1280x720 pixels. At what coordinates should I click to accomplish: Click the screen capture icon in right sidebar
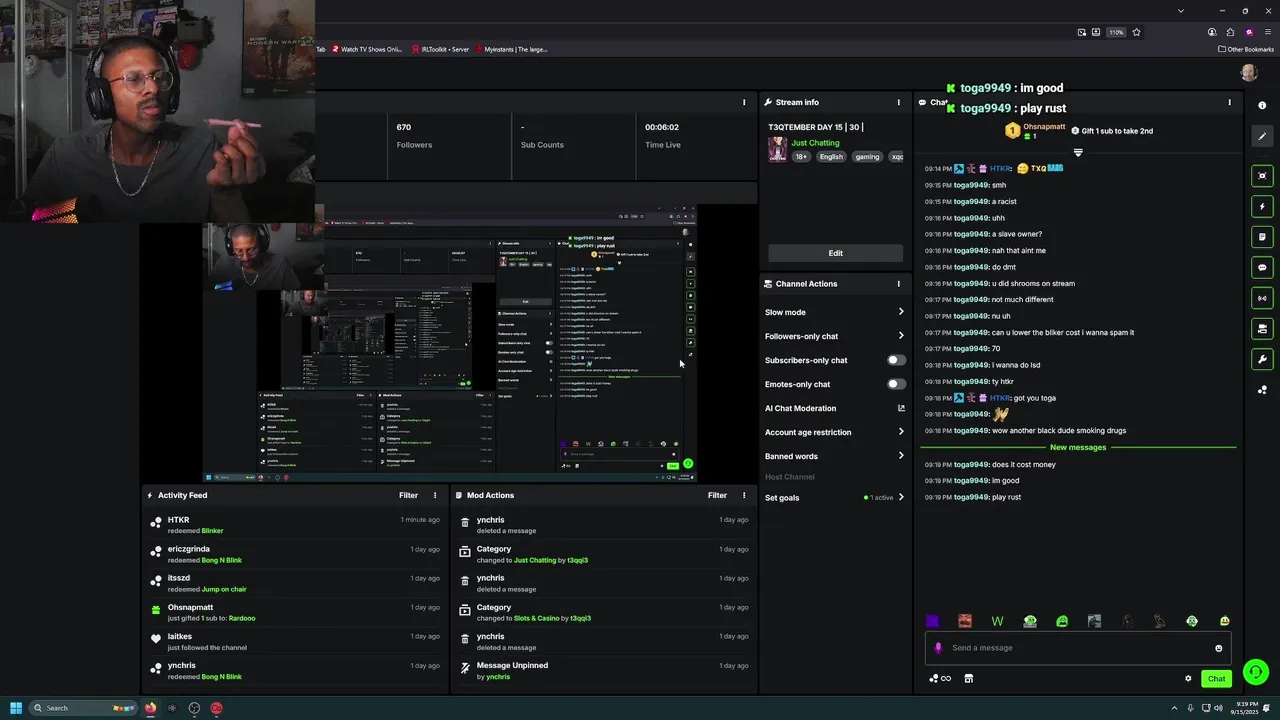1262,176
